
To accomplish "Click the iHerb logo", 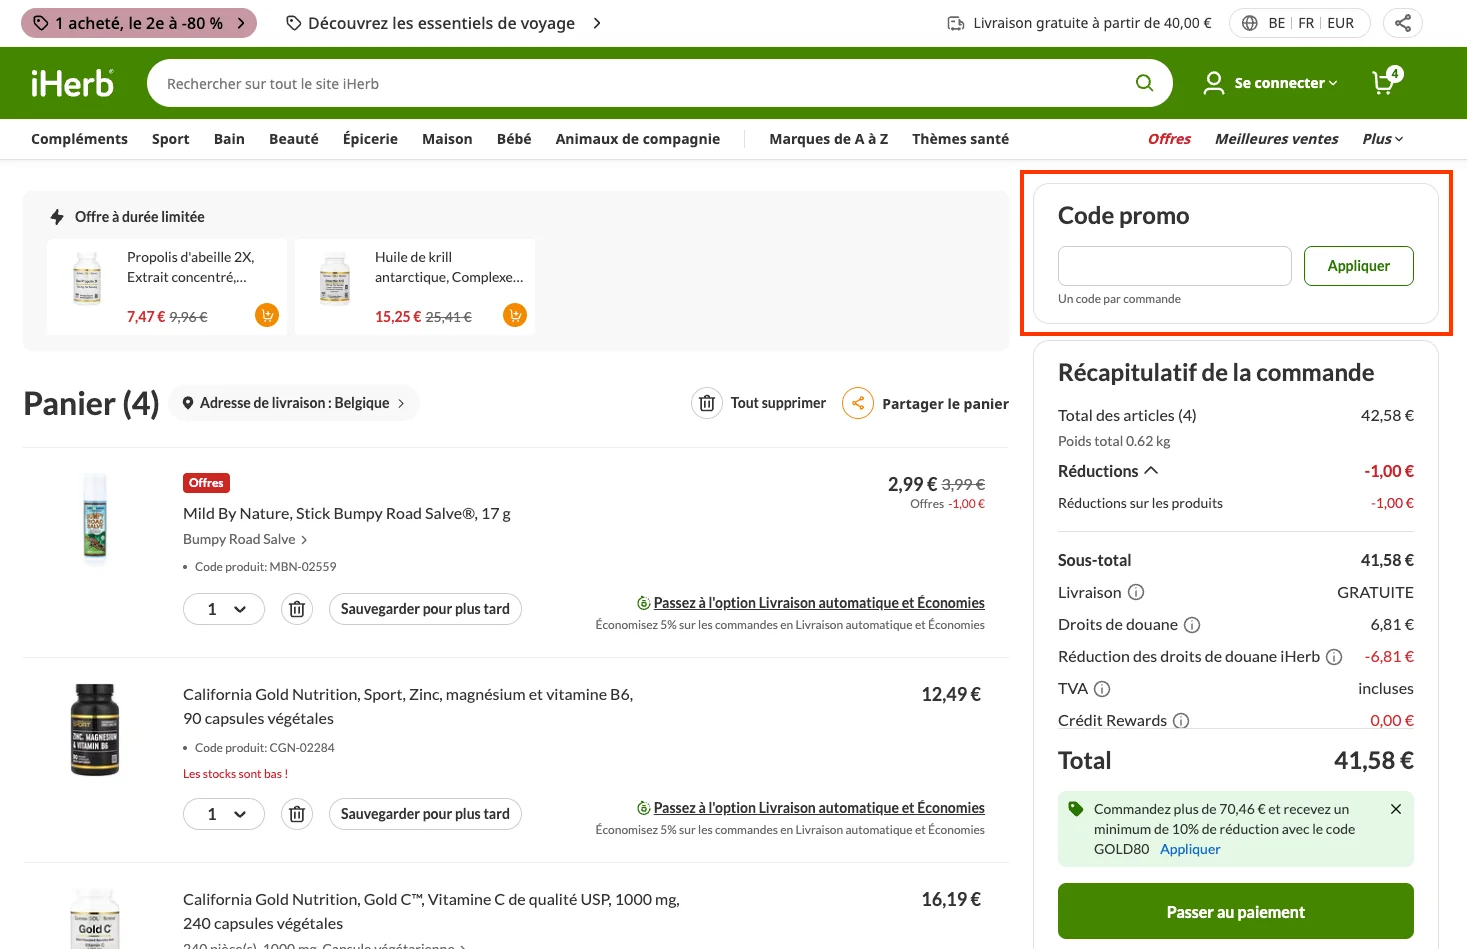I will (x=72, y=83).
